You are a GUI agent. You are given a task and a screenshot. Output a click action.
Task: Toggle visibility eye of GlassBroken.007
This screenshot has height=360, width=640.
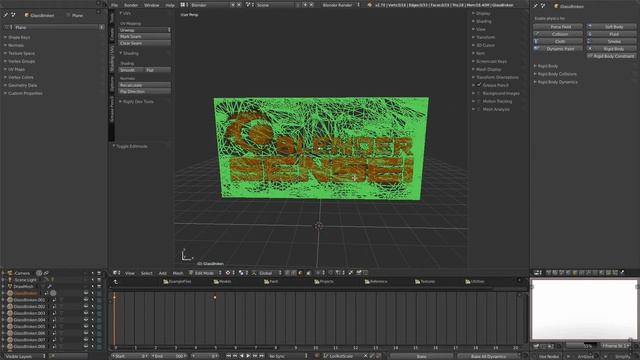point(86,340)
